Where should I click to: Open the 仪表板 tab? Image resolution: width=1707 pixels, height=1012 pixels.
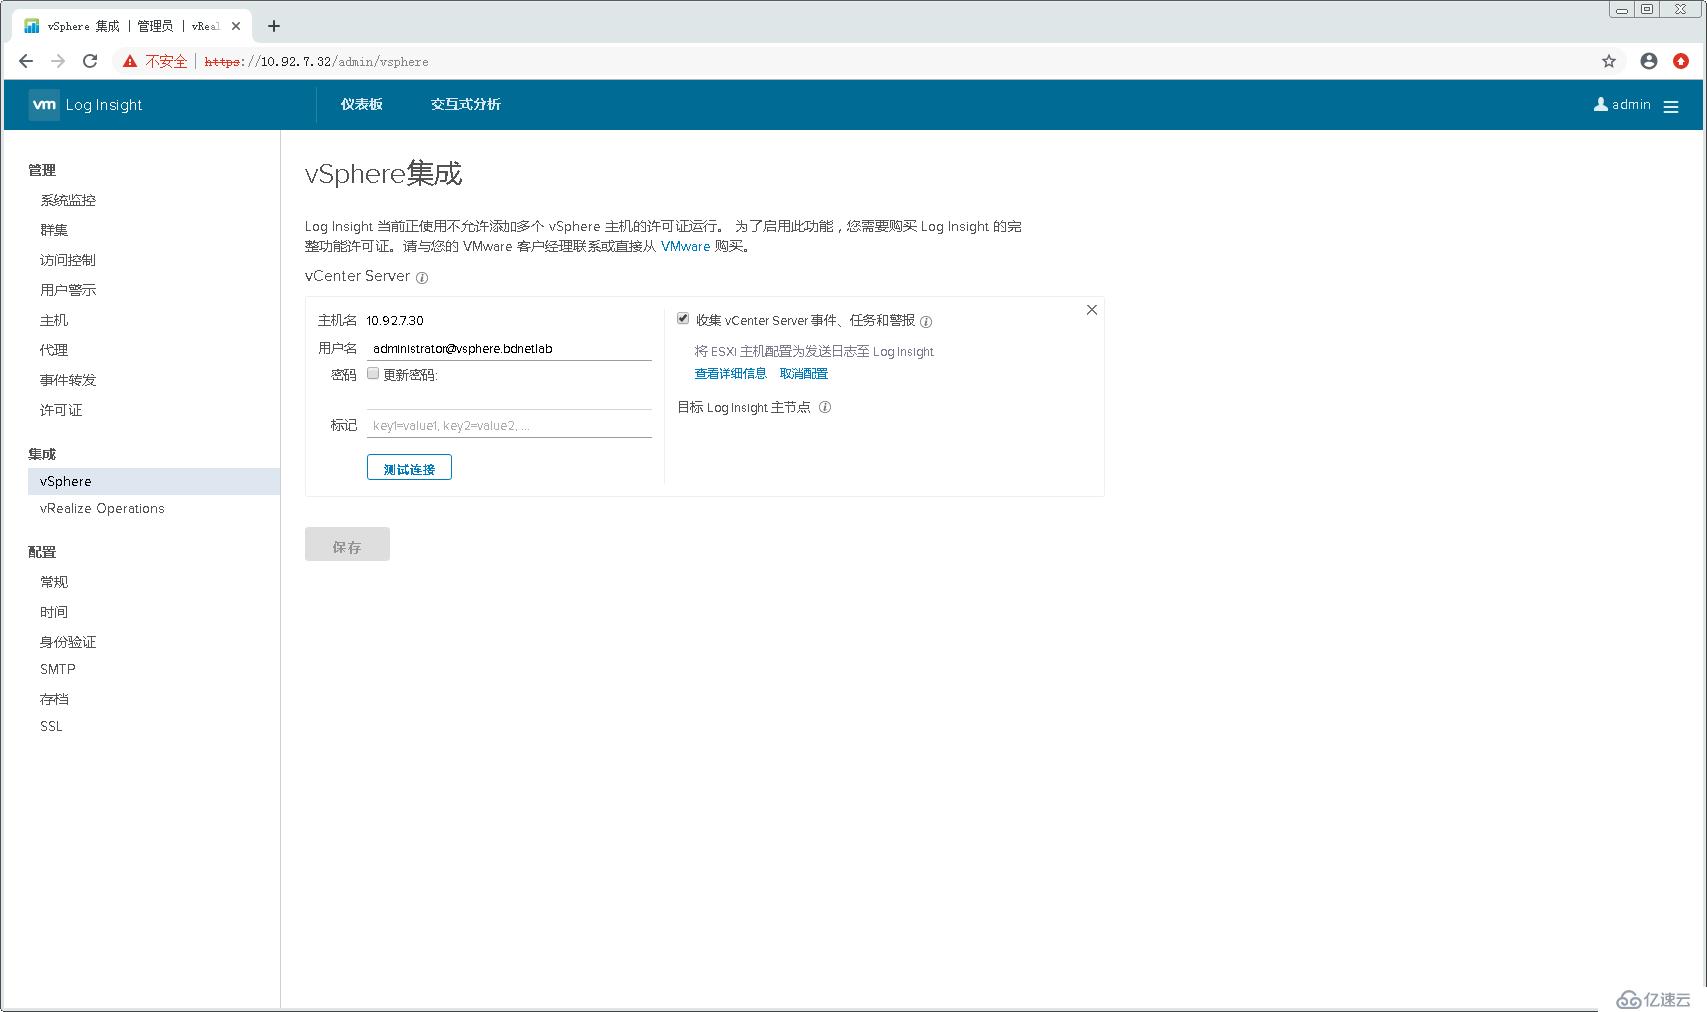click(x=361, y=104)
